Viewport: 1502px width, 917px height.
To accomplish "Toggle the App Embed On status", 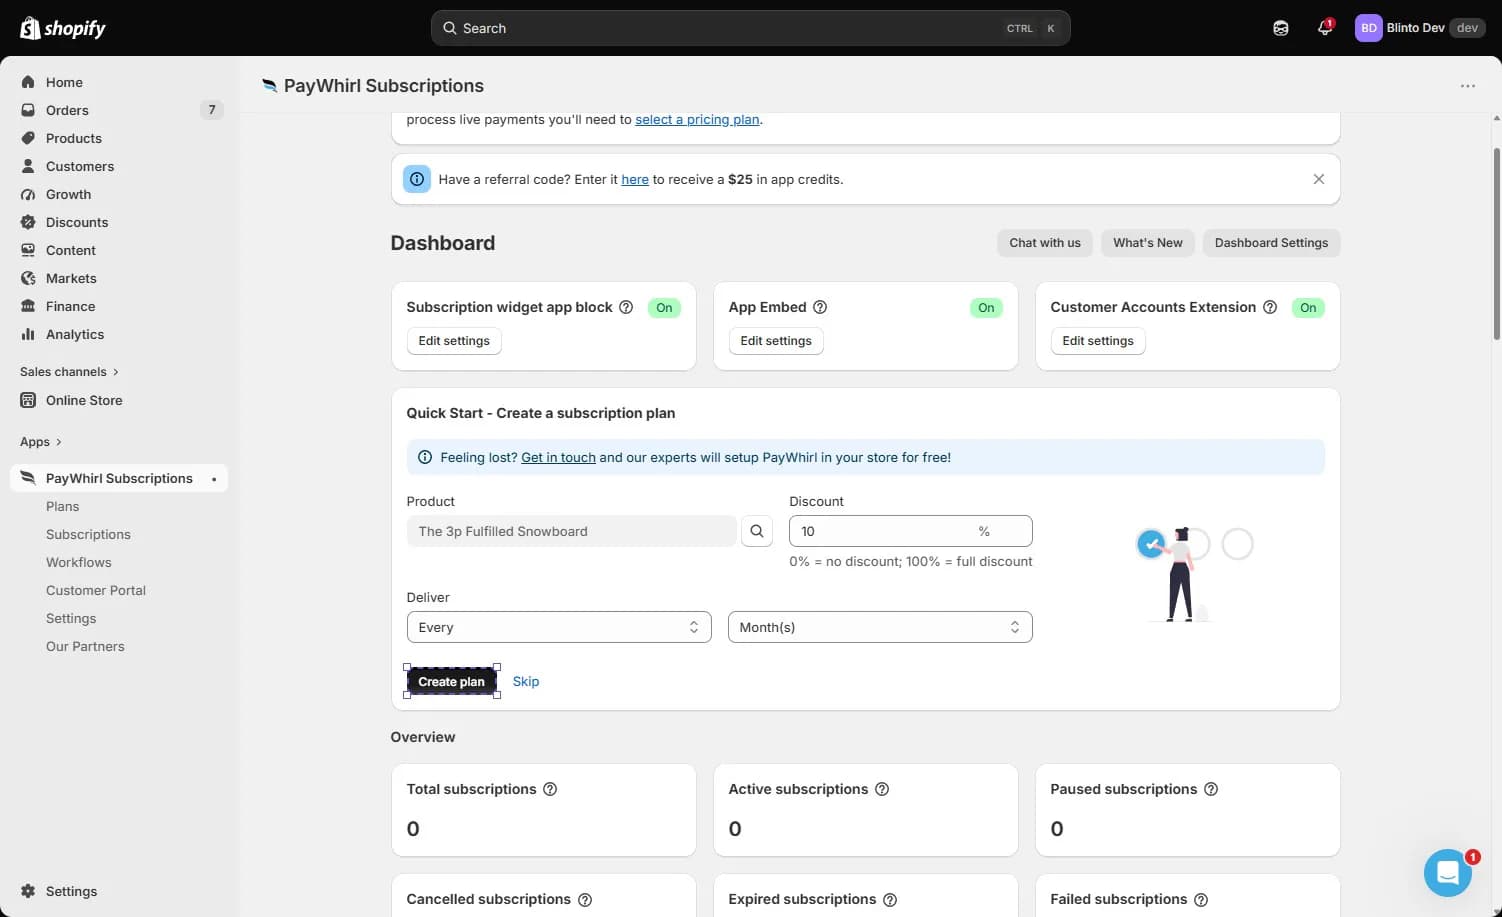I will 986,308.
